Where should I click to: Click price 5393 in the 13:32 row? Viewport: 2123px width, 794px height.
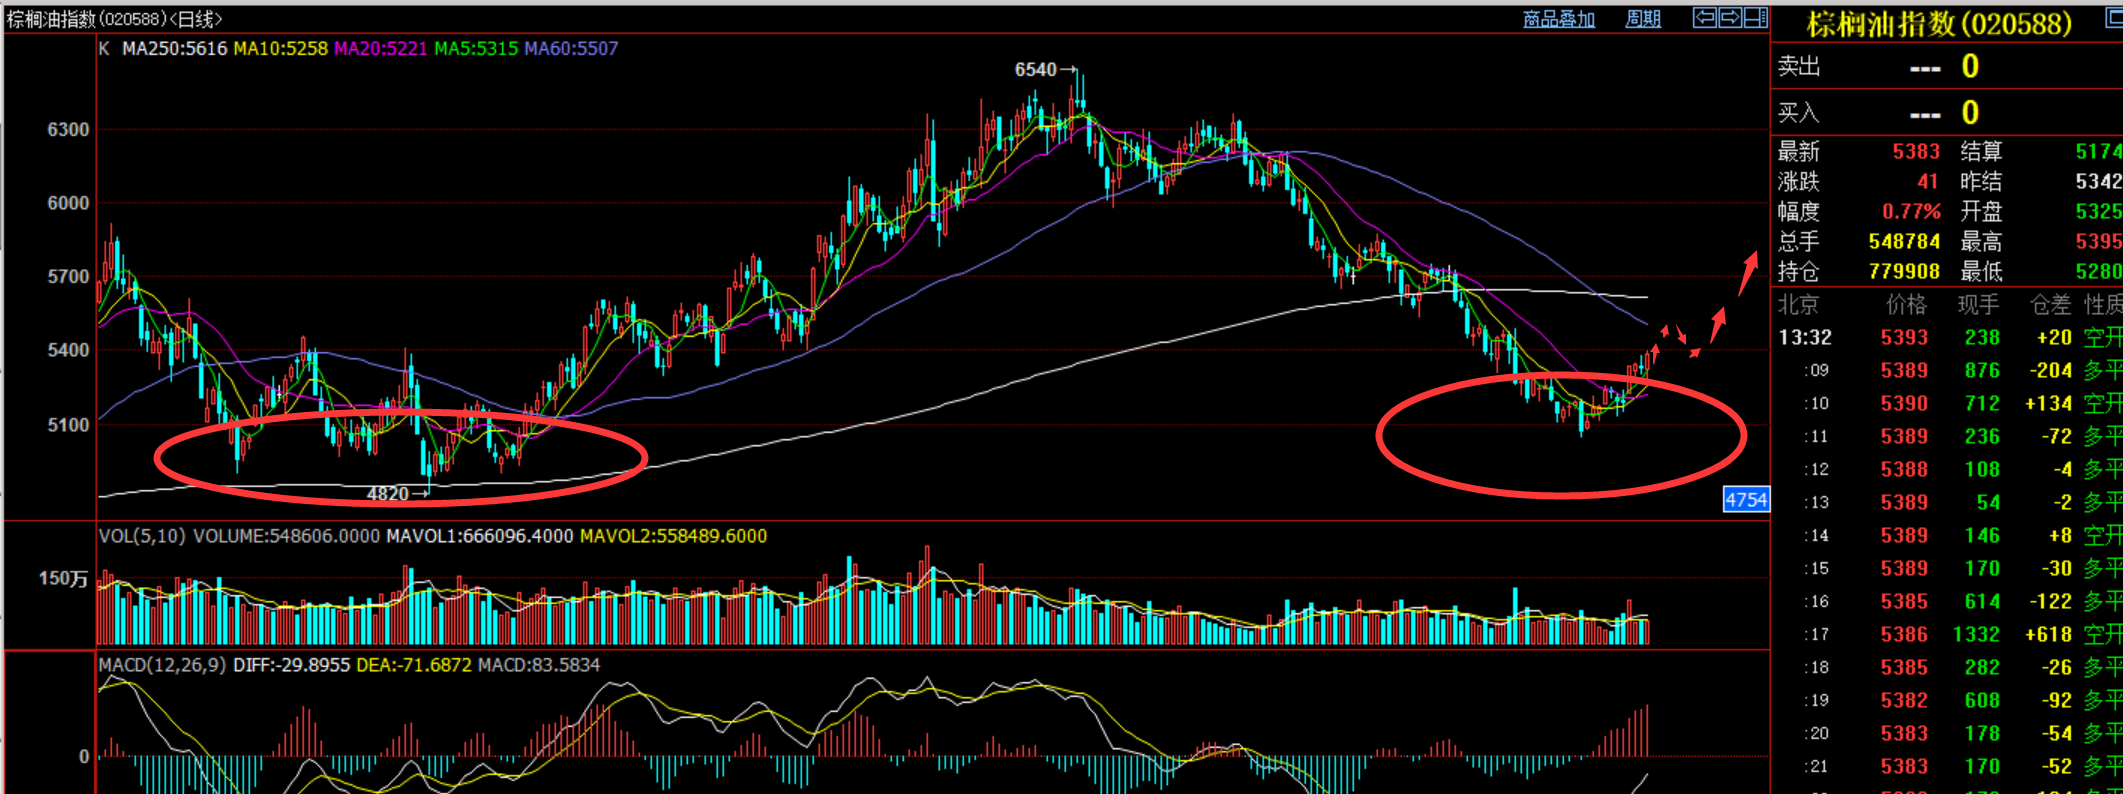(x=1904, y=338)
